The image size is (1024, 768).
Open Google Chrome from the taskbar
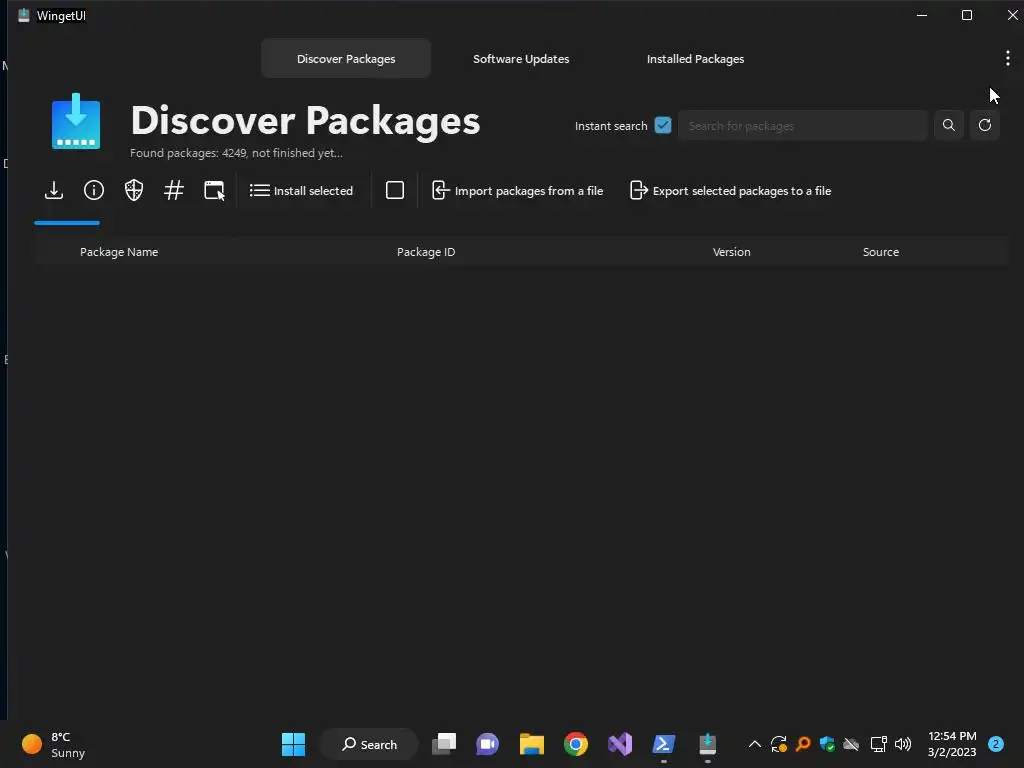576,744
